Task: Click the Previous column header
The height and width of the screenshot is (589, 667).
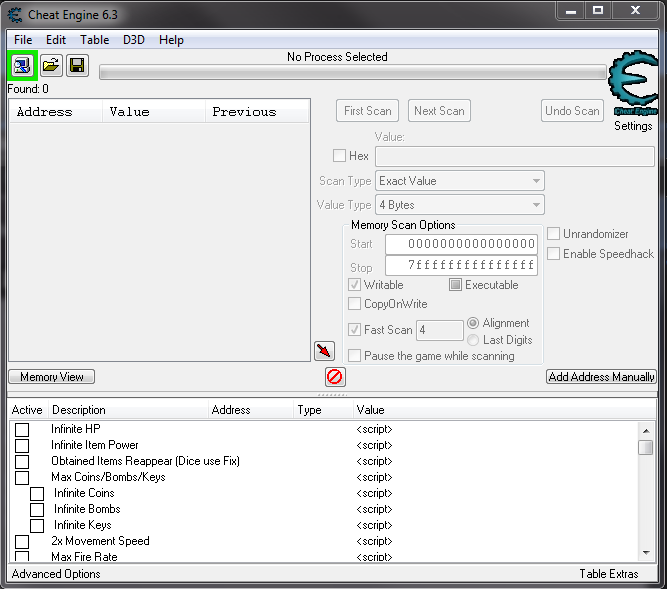Action: (257, 112)
